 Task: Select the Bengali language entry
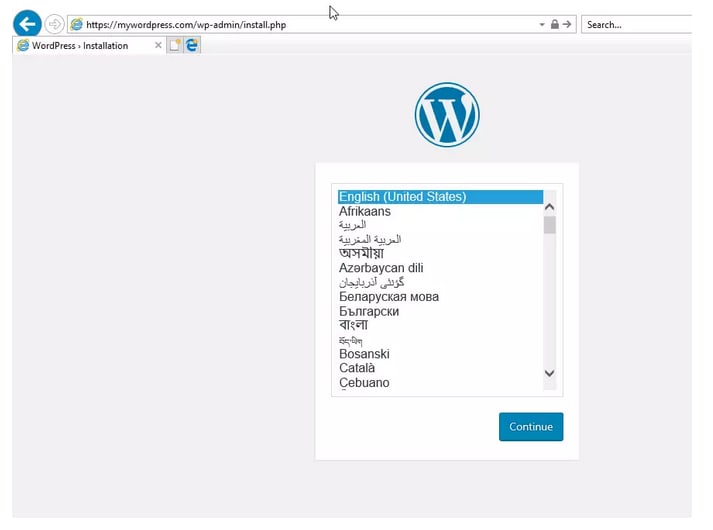click(440, 325)
